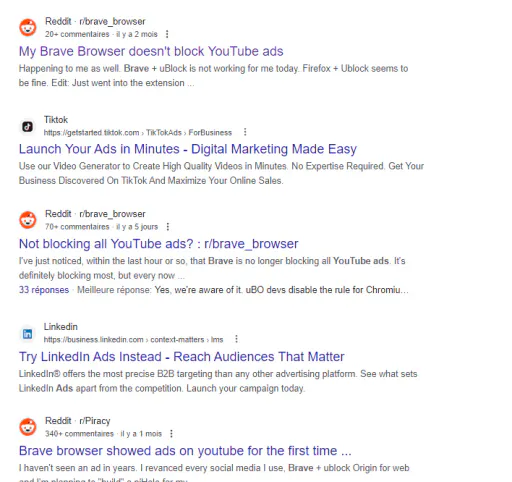Image resolution: width=512 pixels, height=482 pixels.
Task: Open "Not blocking all YouTube ads?" Reddit link
Action: (x=159, y=244)
